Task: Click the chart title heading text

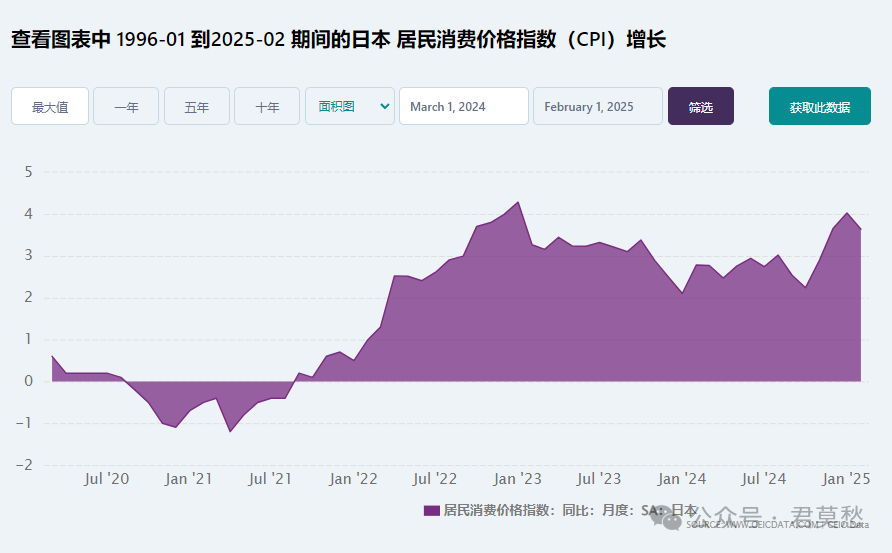Action: pyautogui.click(x=338, y=40)
